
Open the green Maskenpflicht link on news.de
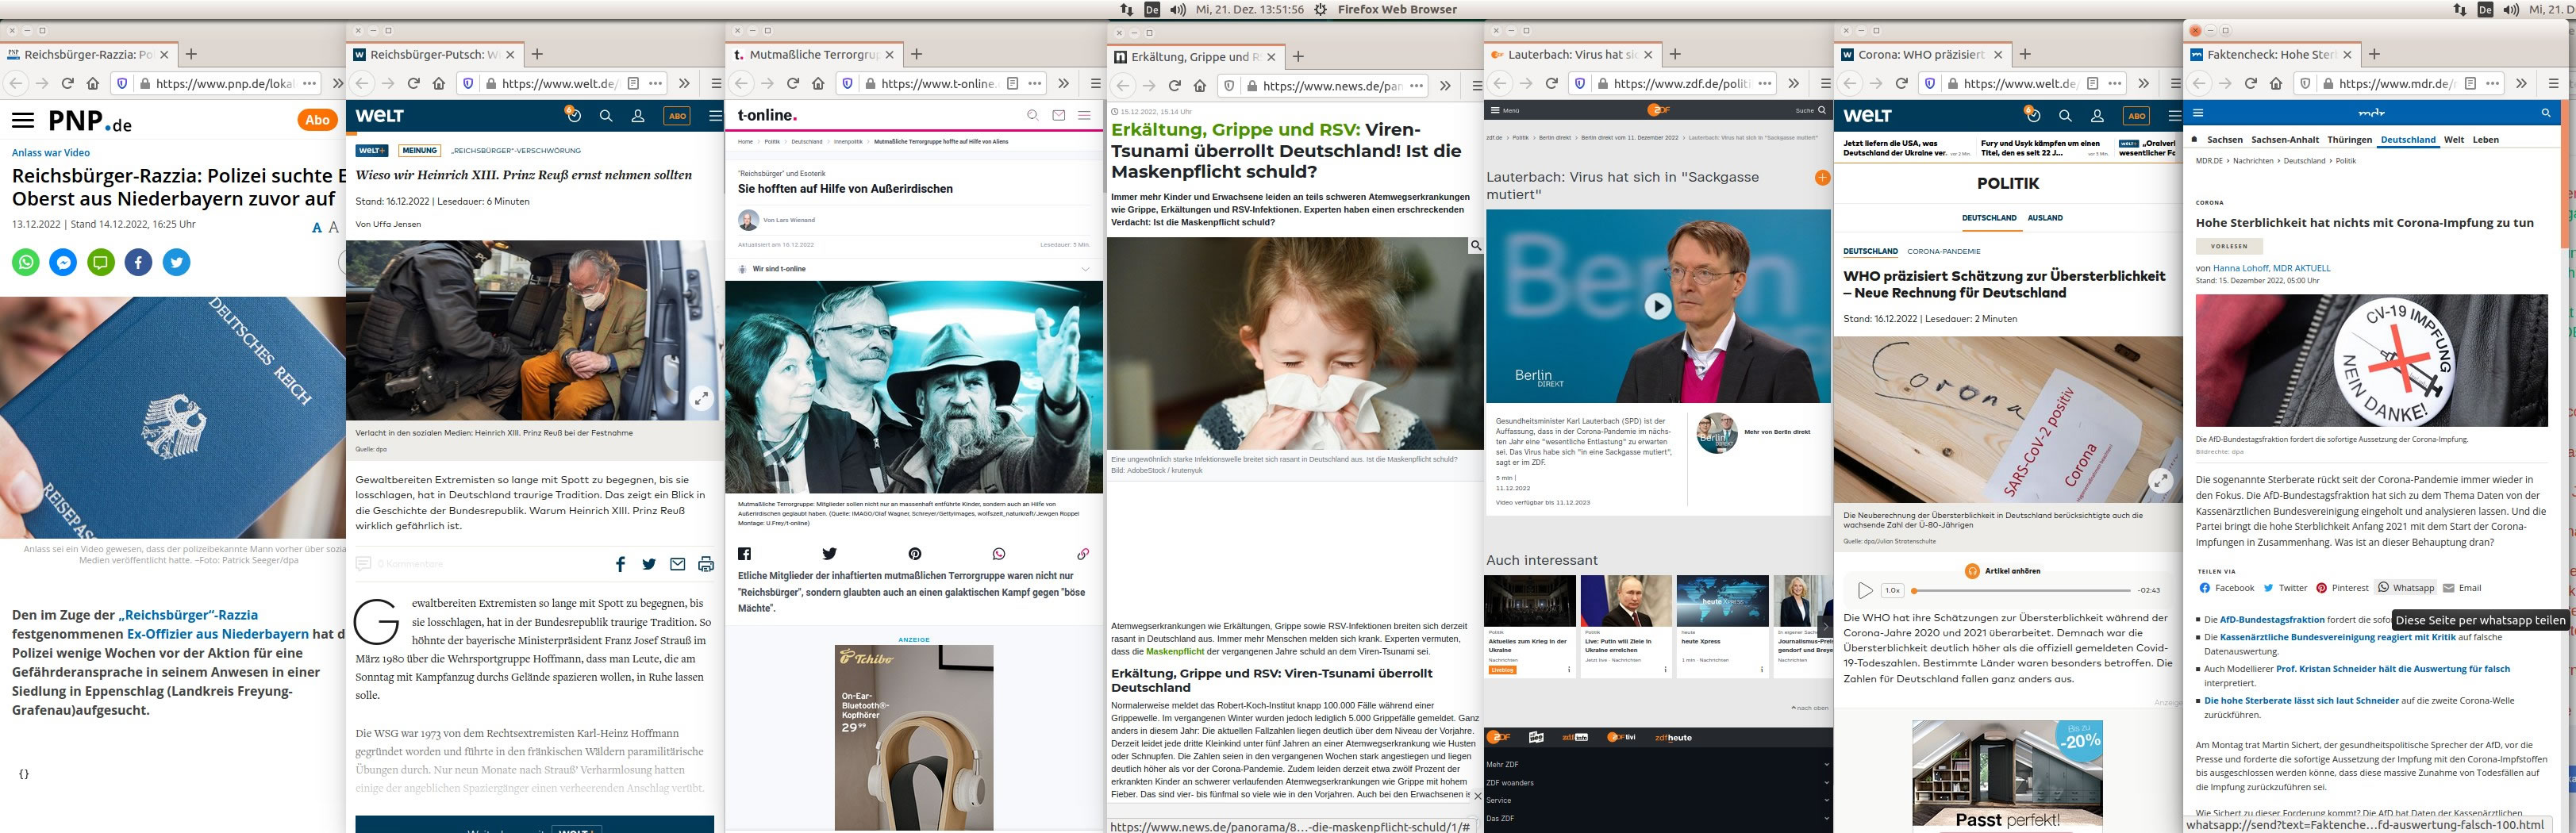[x=1175, y=651]
